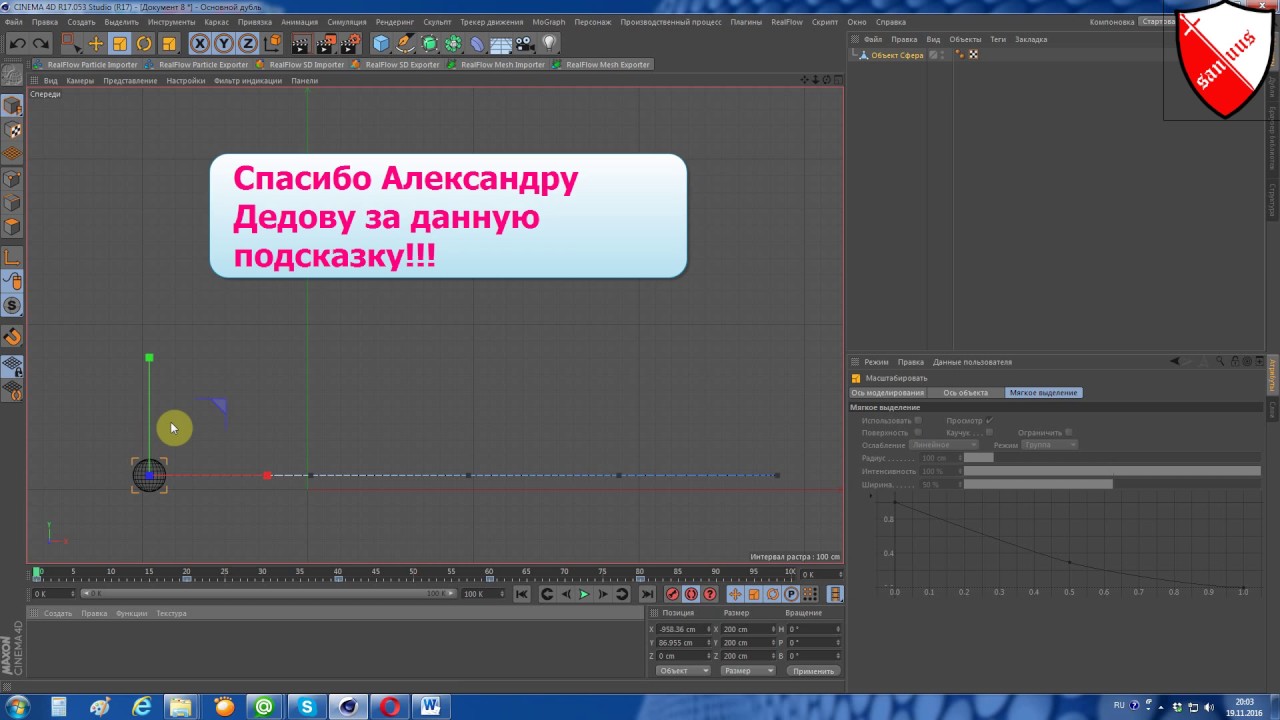Open the Режим Группа dropdown

[x=1049, y=445]
